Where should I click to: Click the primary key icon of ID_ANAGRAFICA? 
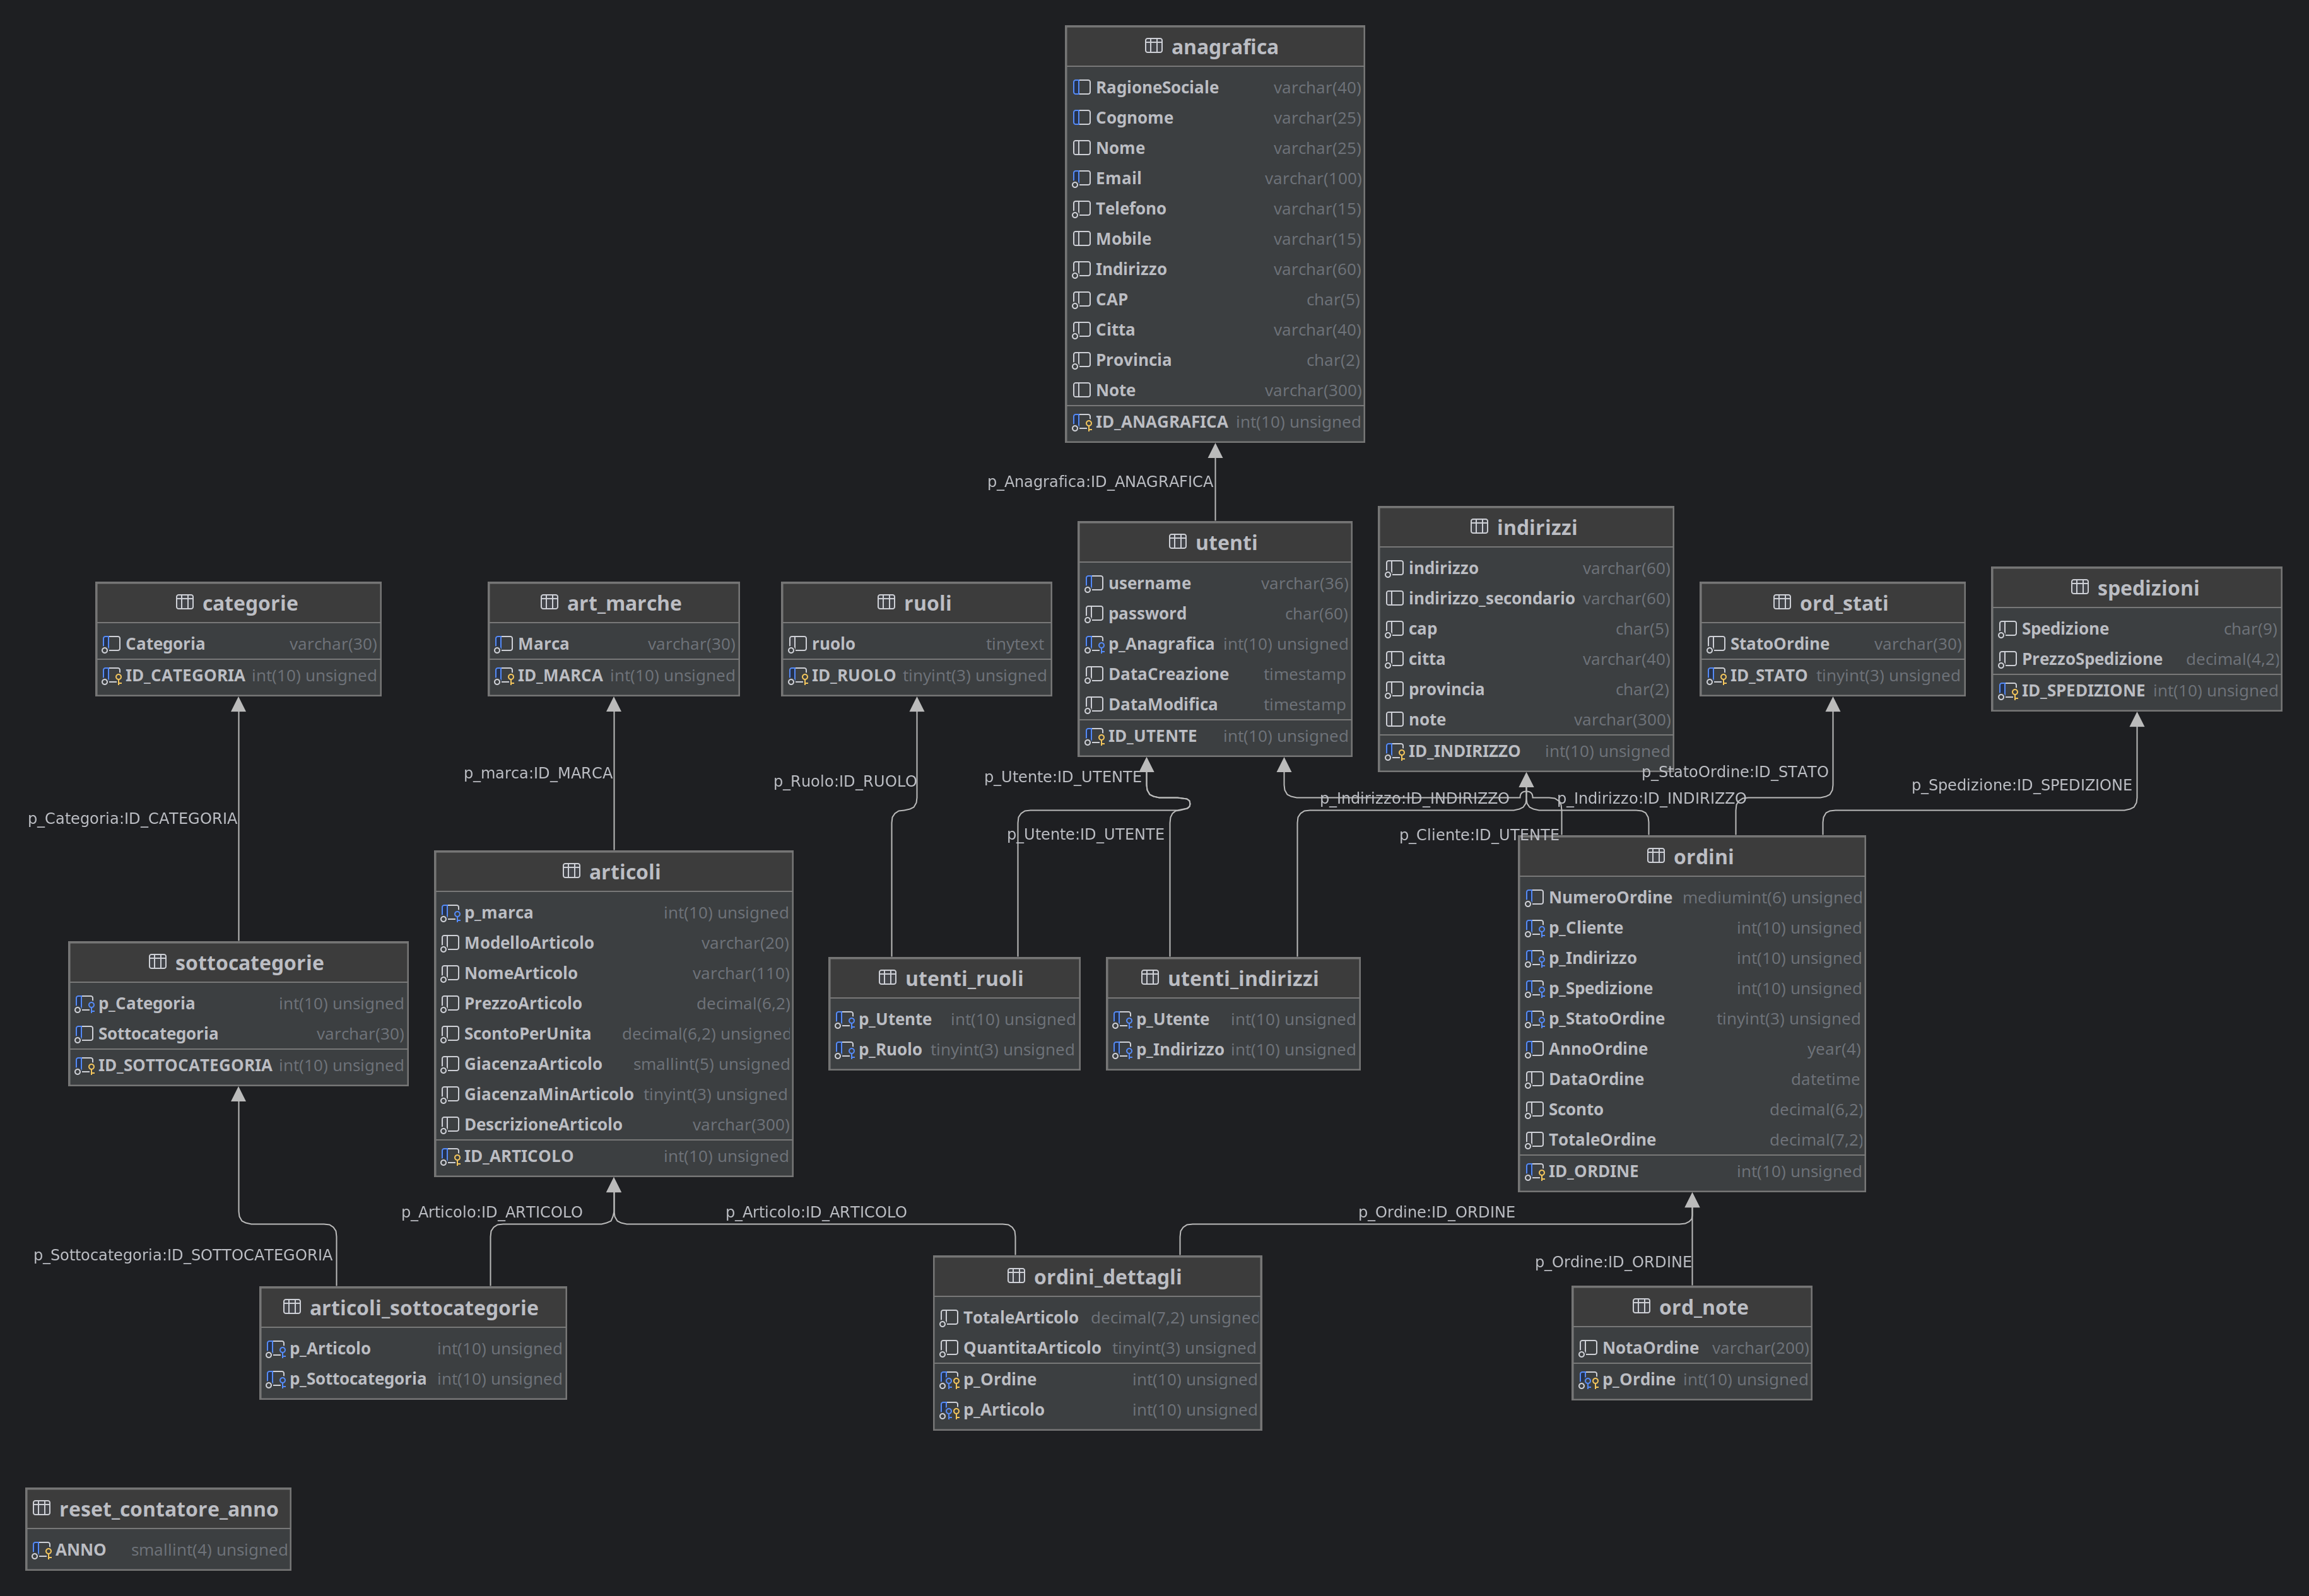(1082, 422)
